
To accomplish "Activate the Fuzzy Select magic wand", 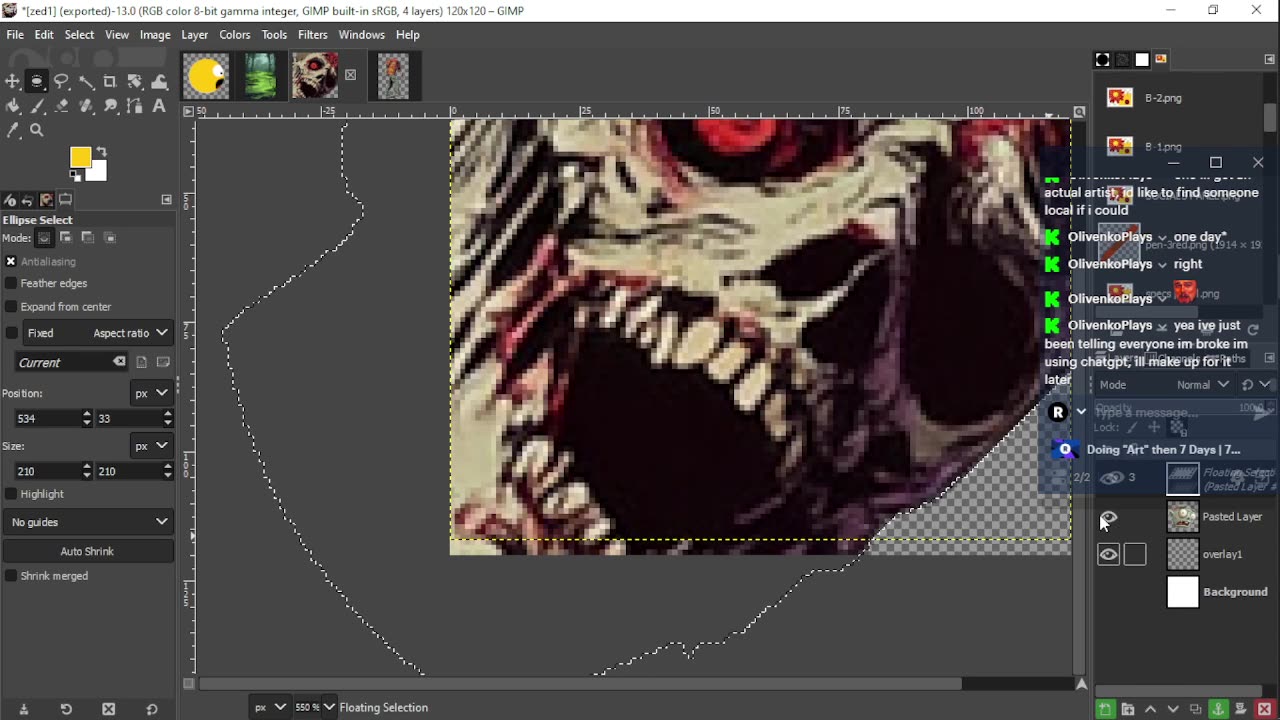I will point(86,82).
